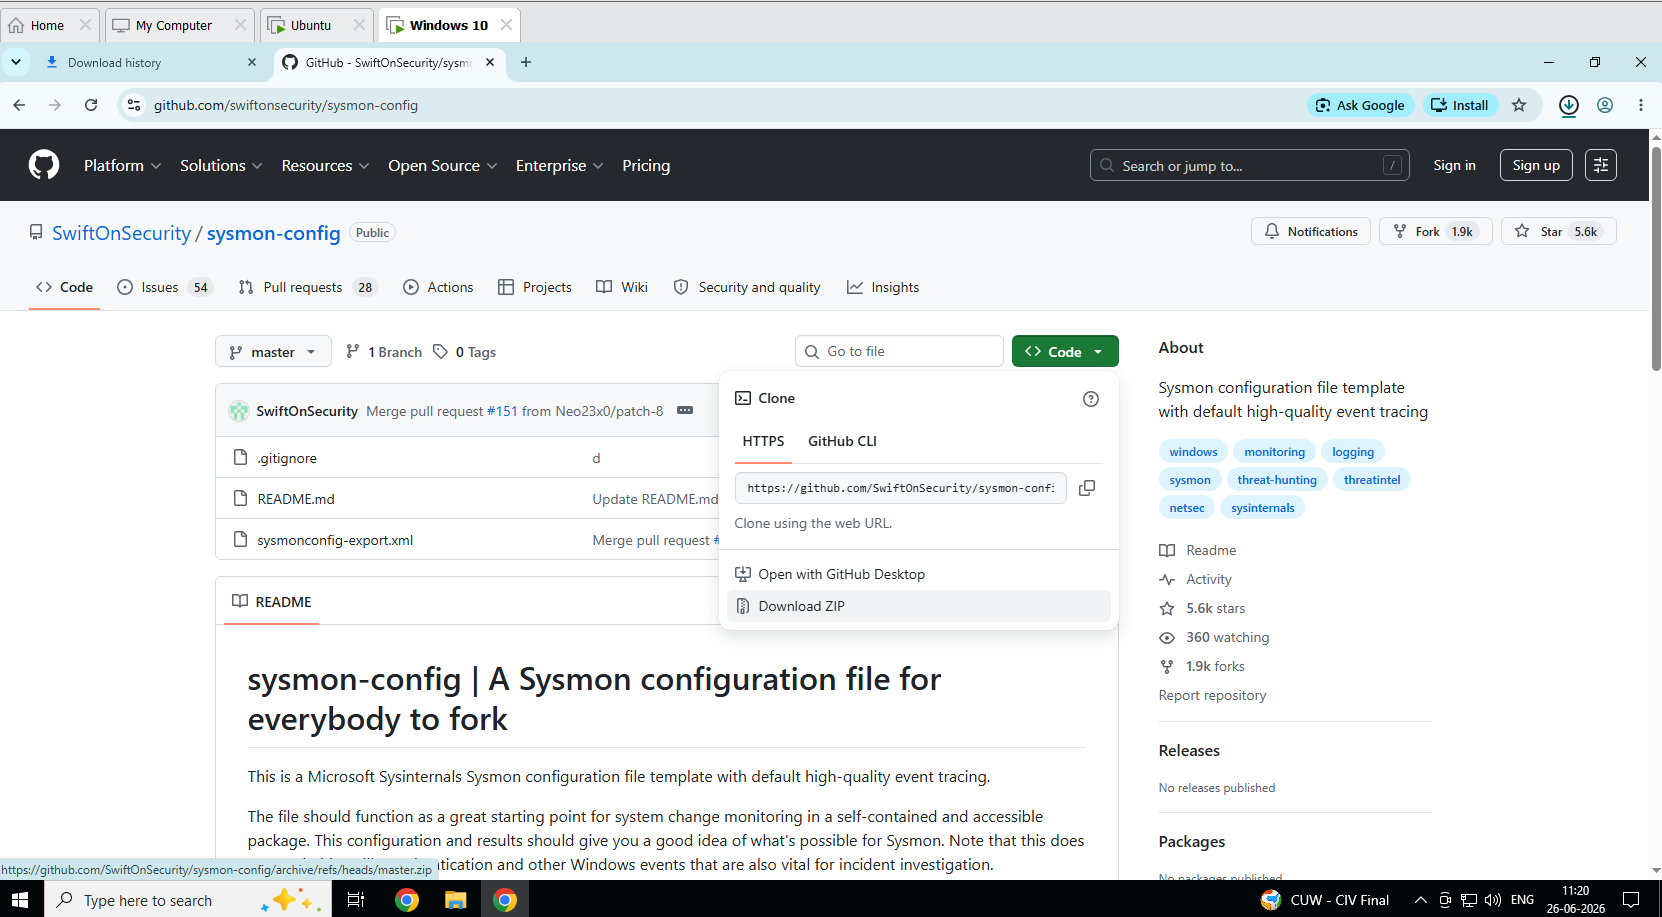Open File Explorer from the taskbar
Viewport: 1662px width, 917px height.
pos(456,900)
